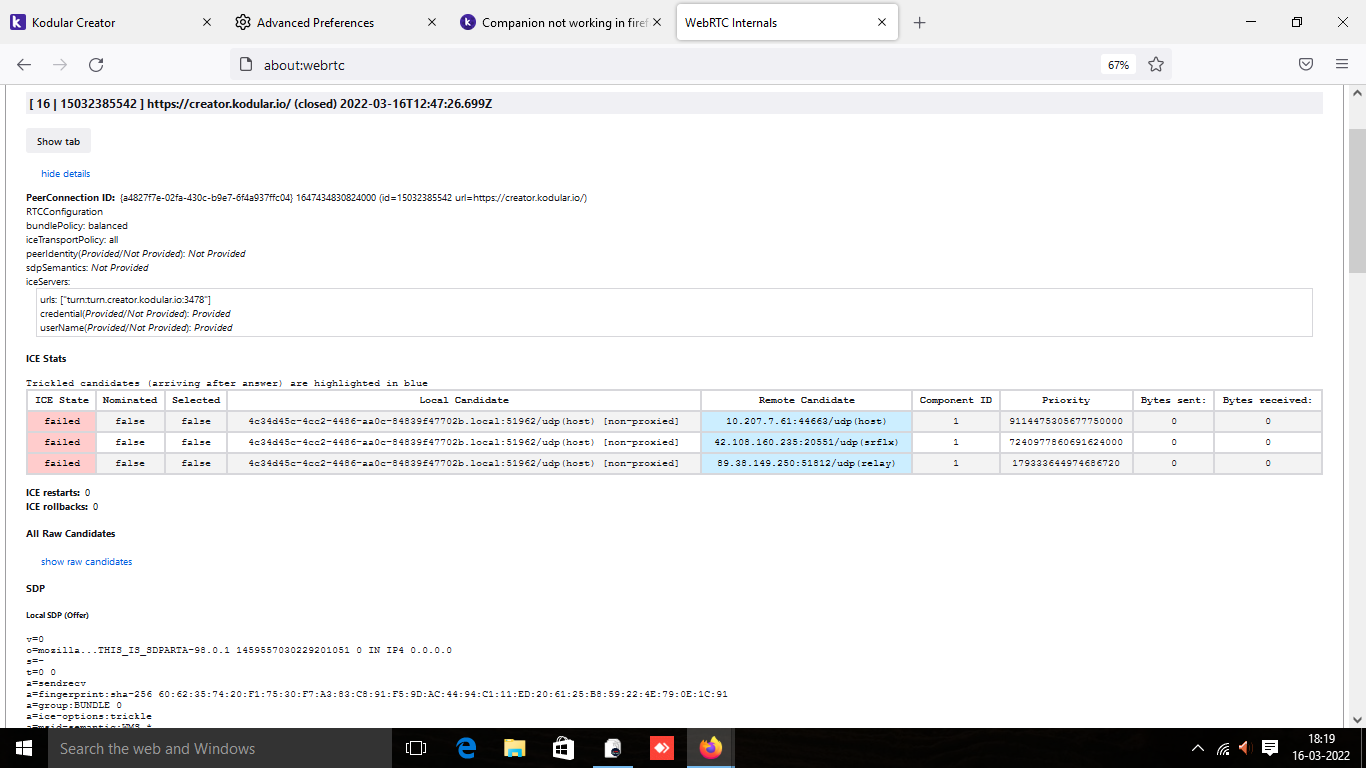Viewport: 1366px width, 768px height.
Task: Select the WebRTC Internals tab
Action: [x=786, y=23]
